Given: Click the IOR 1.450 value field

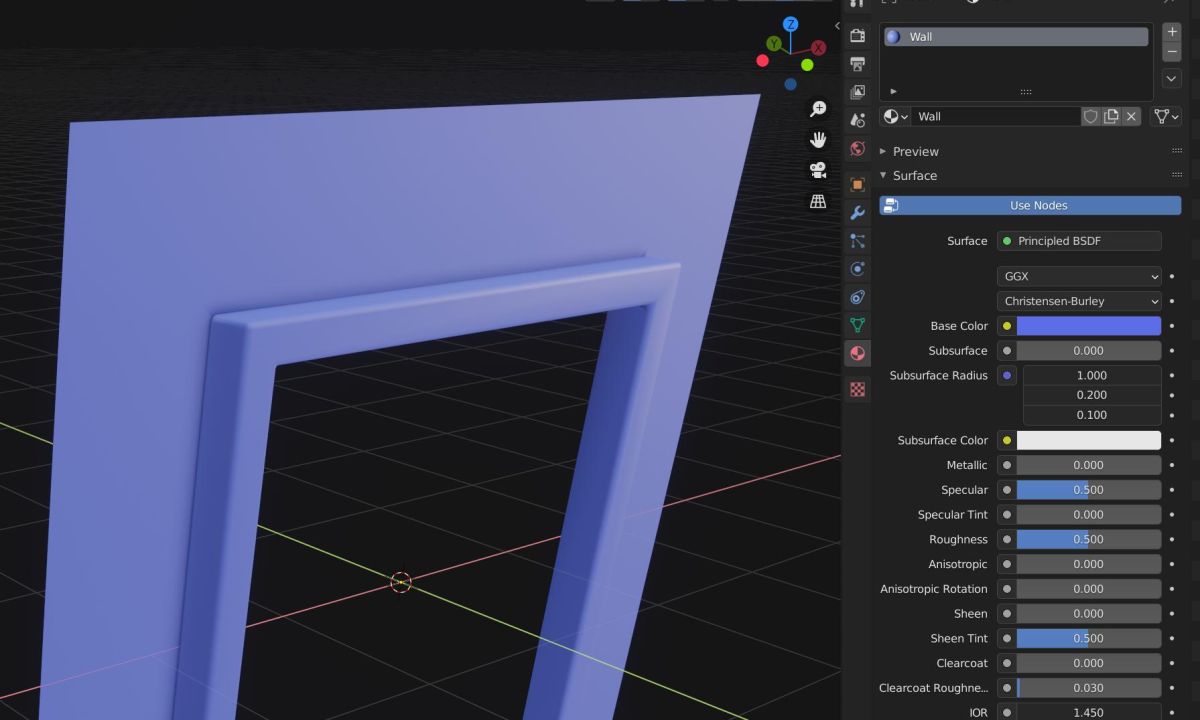Looking at the screenshot, I should coord(1089,712).
